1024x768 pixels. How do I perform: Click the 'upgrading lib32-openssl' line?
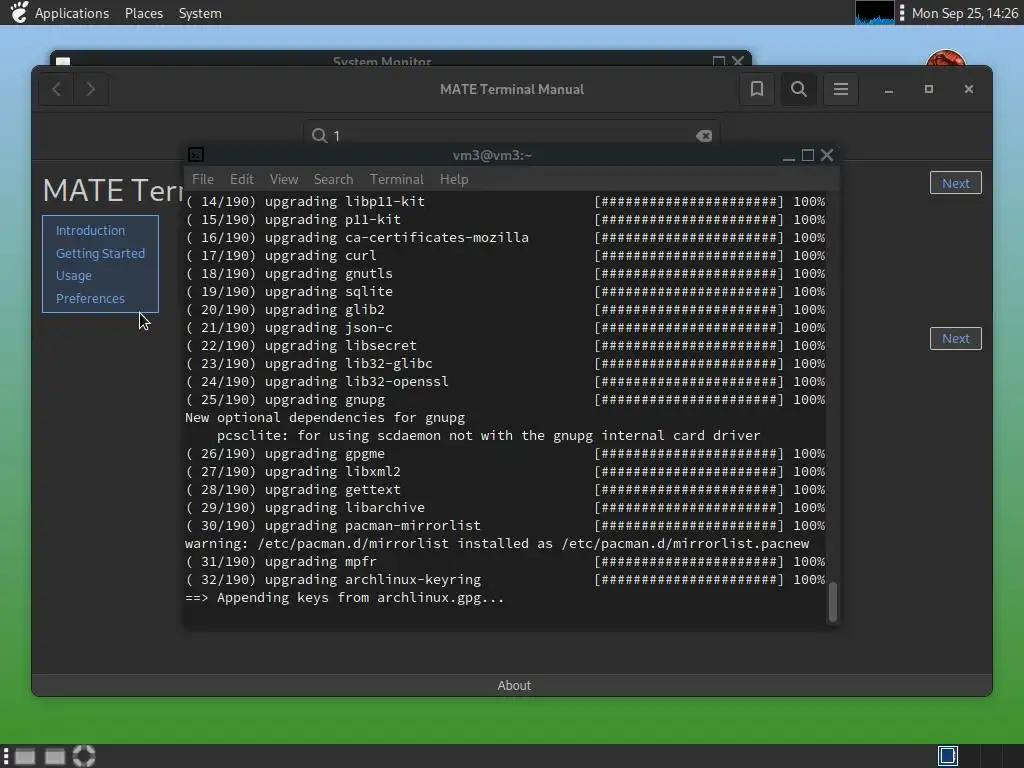(x=505, y=381)
